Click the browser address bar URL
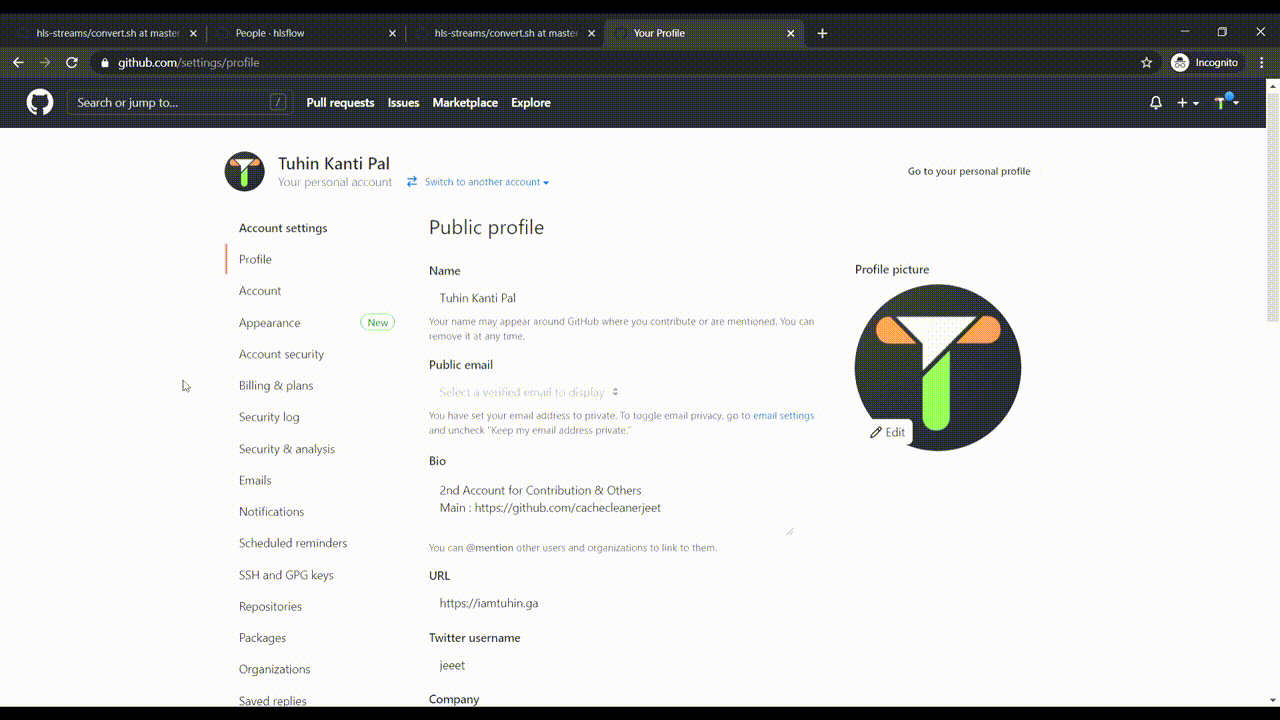 coord(189,62)
